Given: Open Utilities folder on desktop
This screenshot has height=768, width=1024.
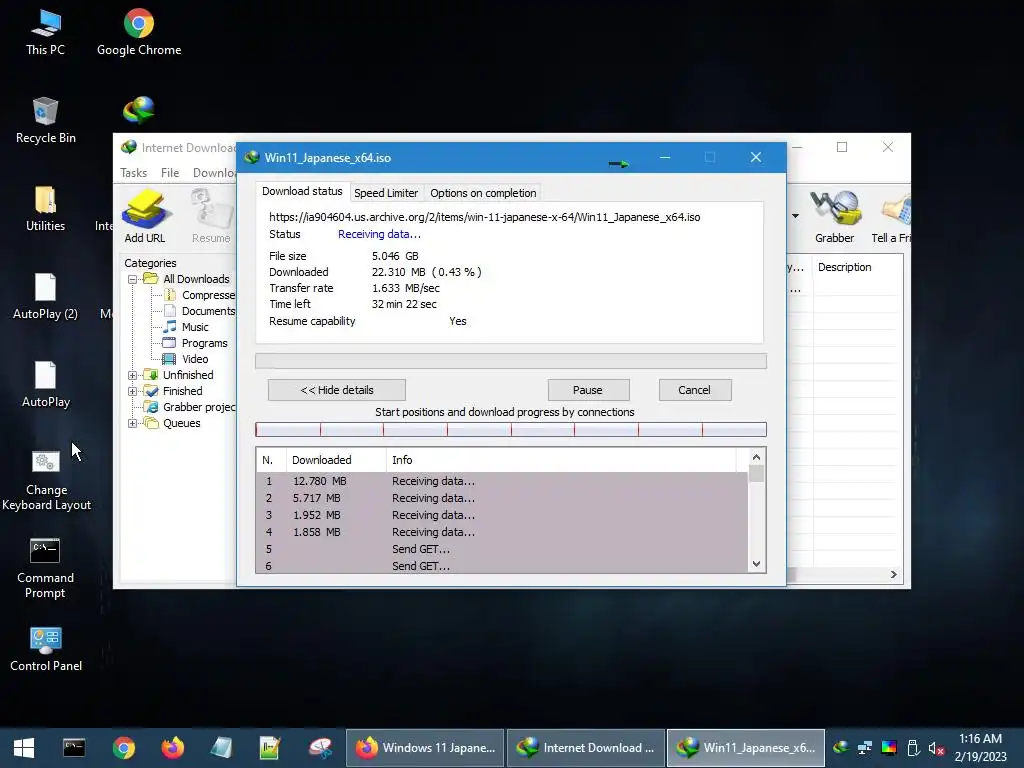Looking at the screenshot, I should (45, 209).
